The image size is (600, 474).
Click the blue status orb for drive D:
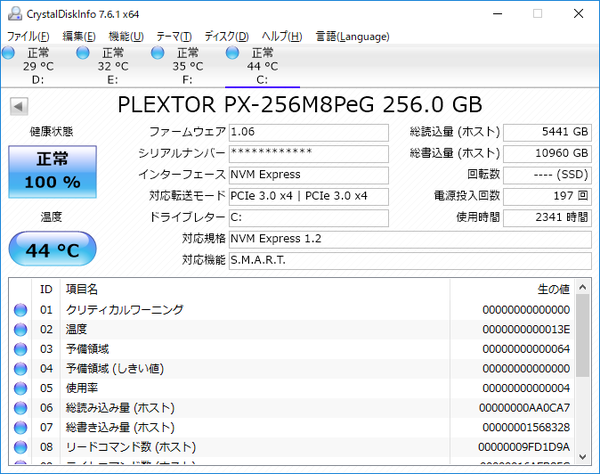click(x=8, y=52)
